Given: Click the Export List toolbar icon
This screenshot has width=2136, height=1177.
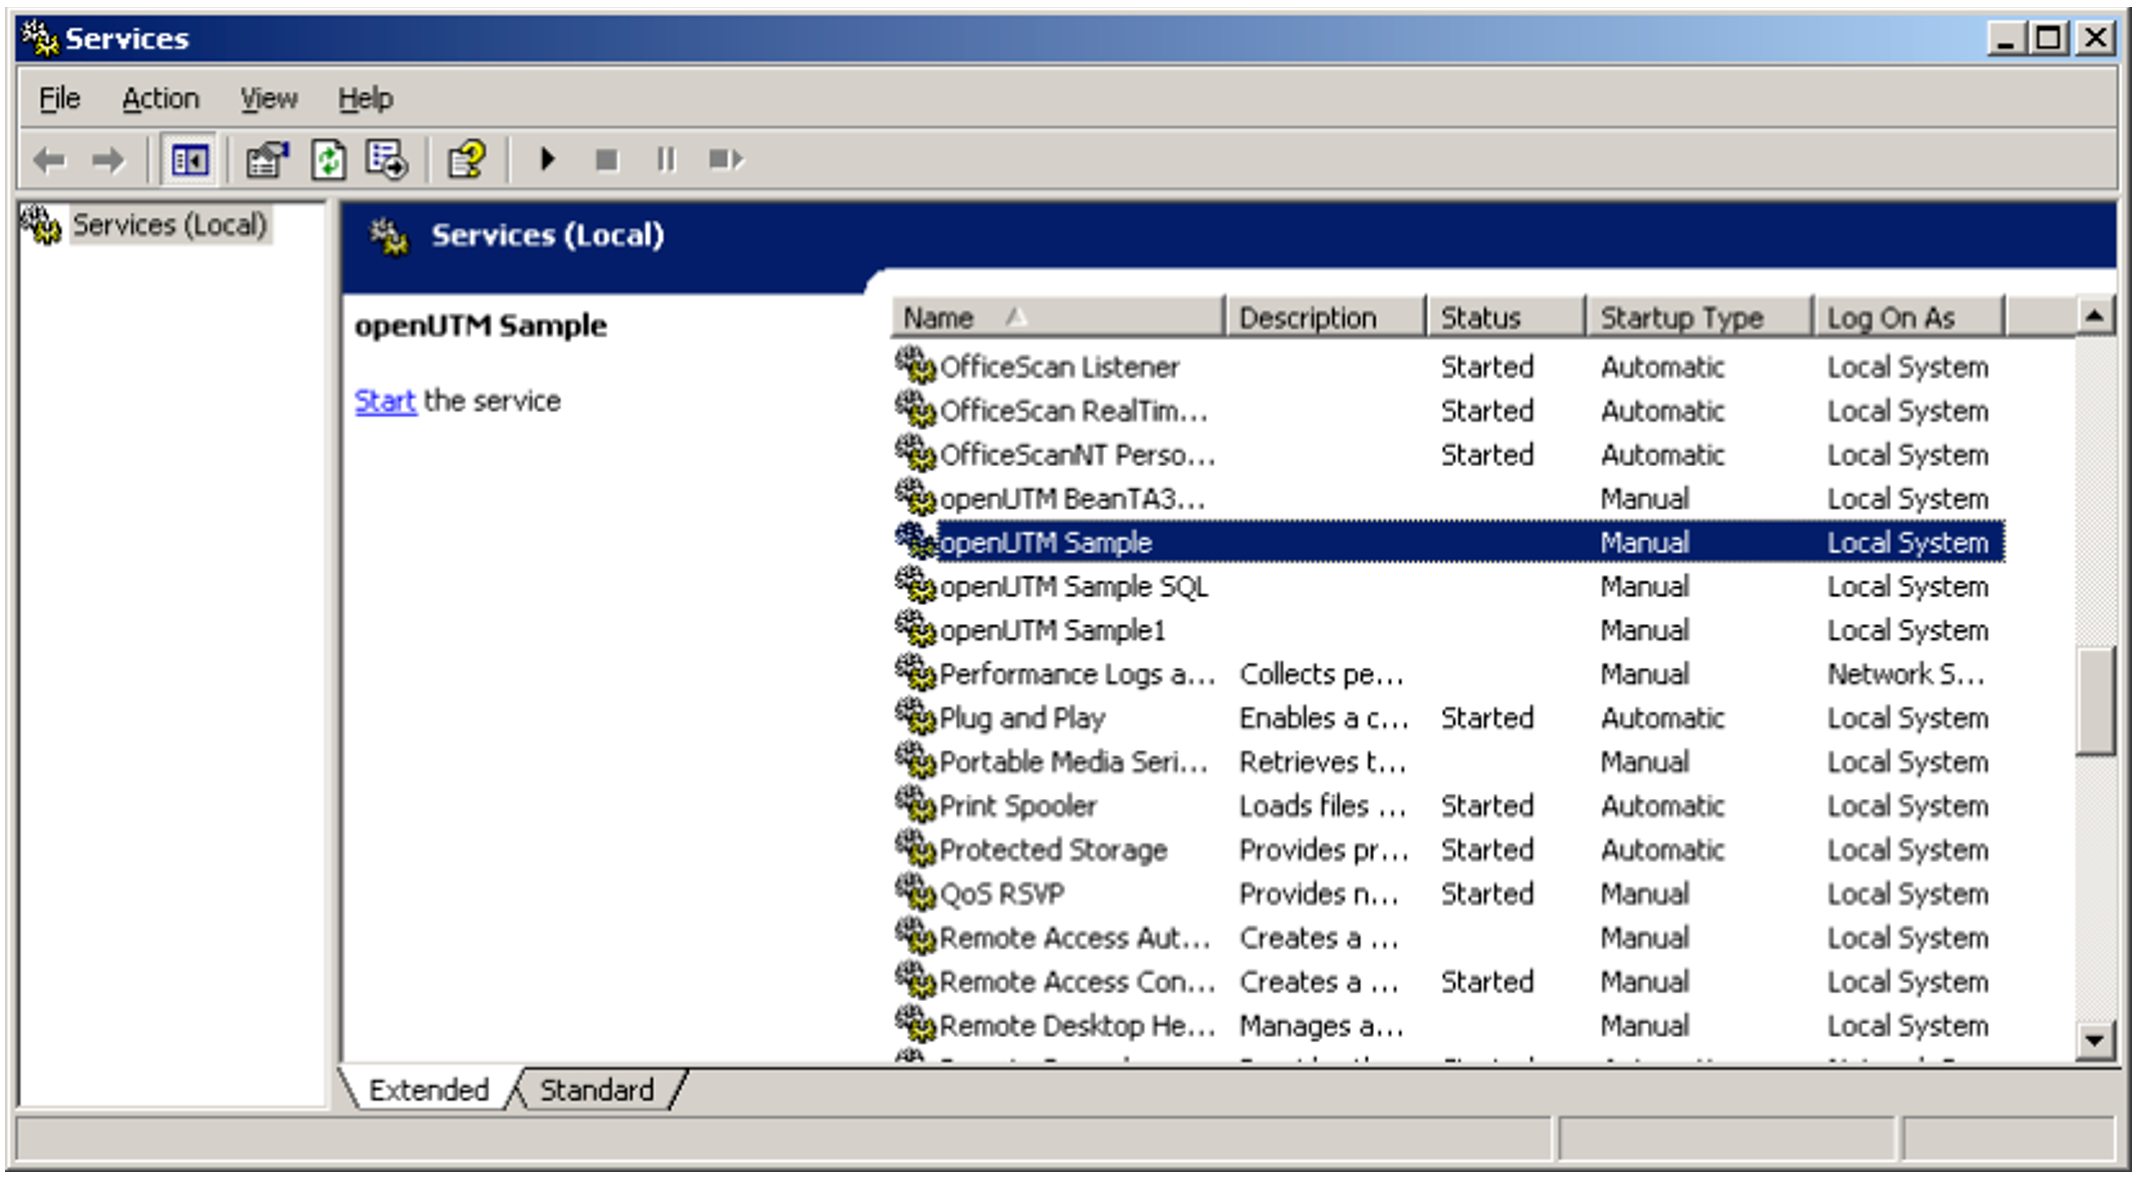Looking at the screenshot, I should click(387, 160).
